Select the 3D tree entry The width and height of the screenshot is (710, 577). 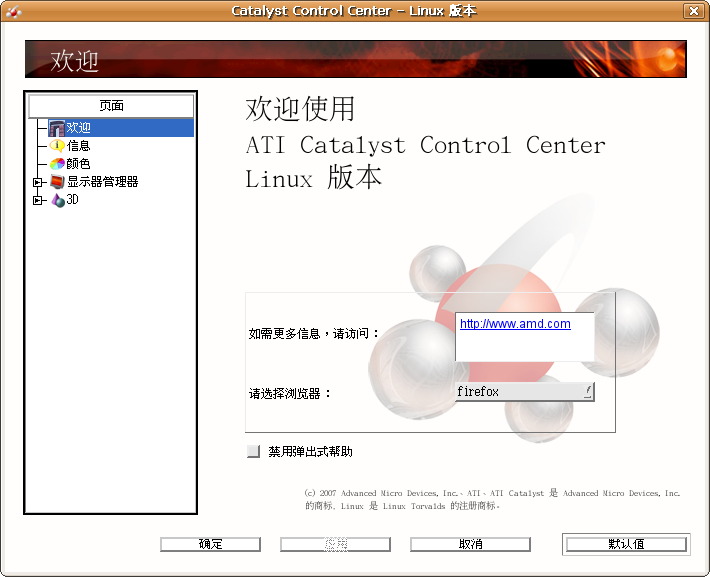(72, 200)
